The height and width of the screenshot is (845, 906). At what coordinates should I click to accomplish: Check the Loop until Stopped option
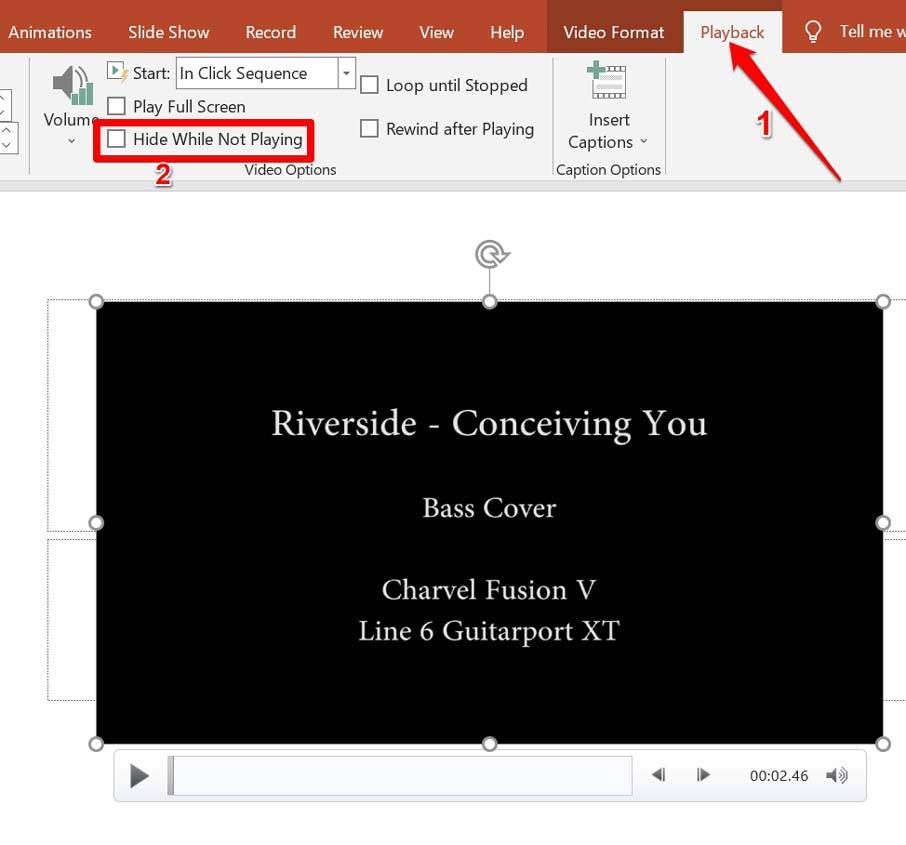tap(369, 85)
